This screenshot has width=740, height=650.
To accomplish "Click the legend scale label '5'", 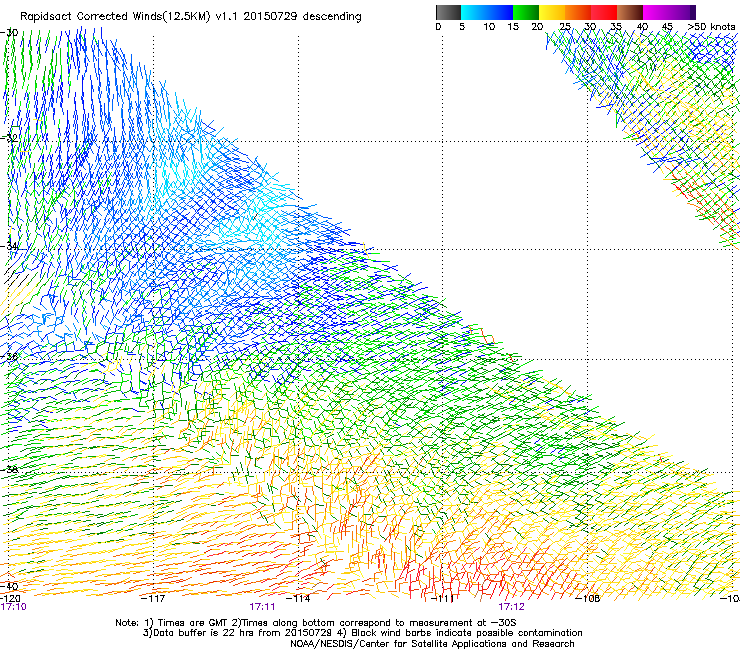I will click(462, 27).
